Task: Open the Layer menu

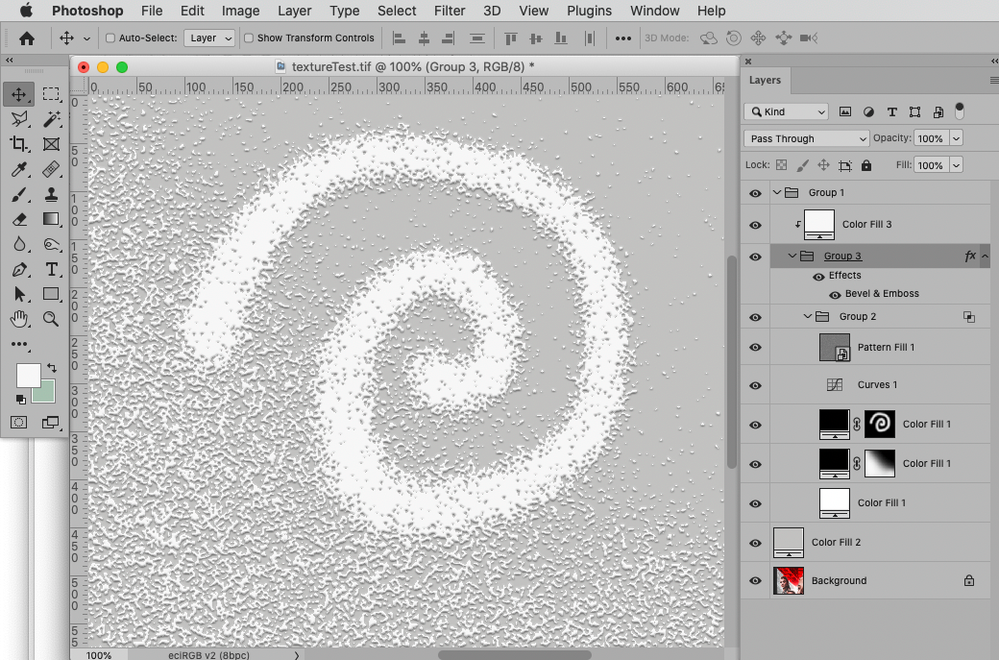Action: click(294, 11)
